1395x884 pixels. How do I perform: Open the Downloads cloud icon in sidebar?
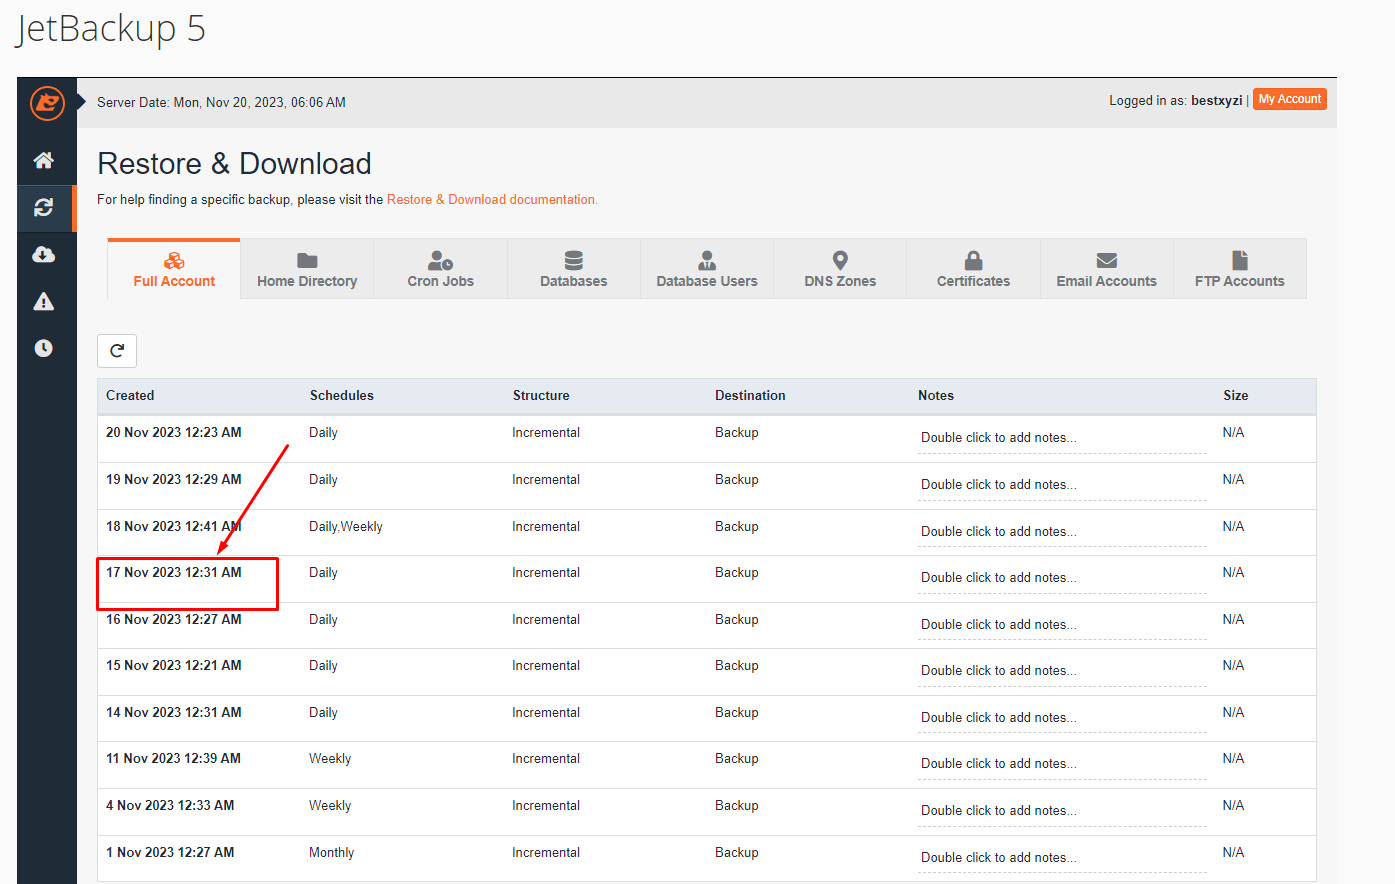(44, 254)
